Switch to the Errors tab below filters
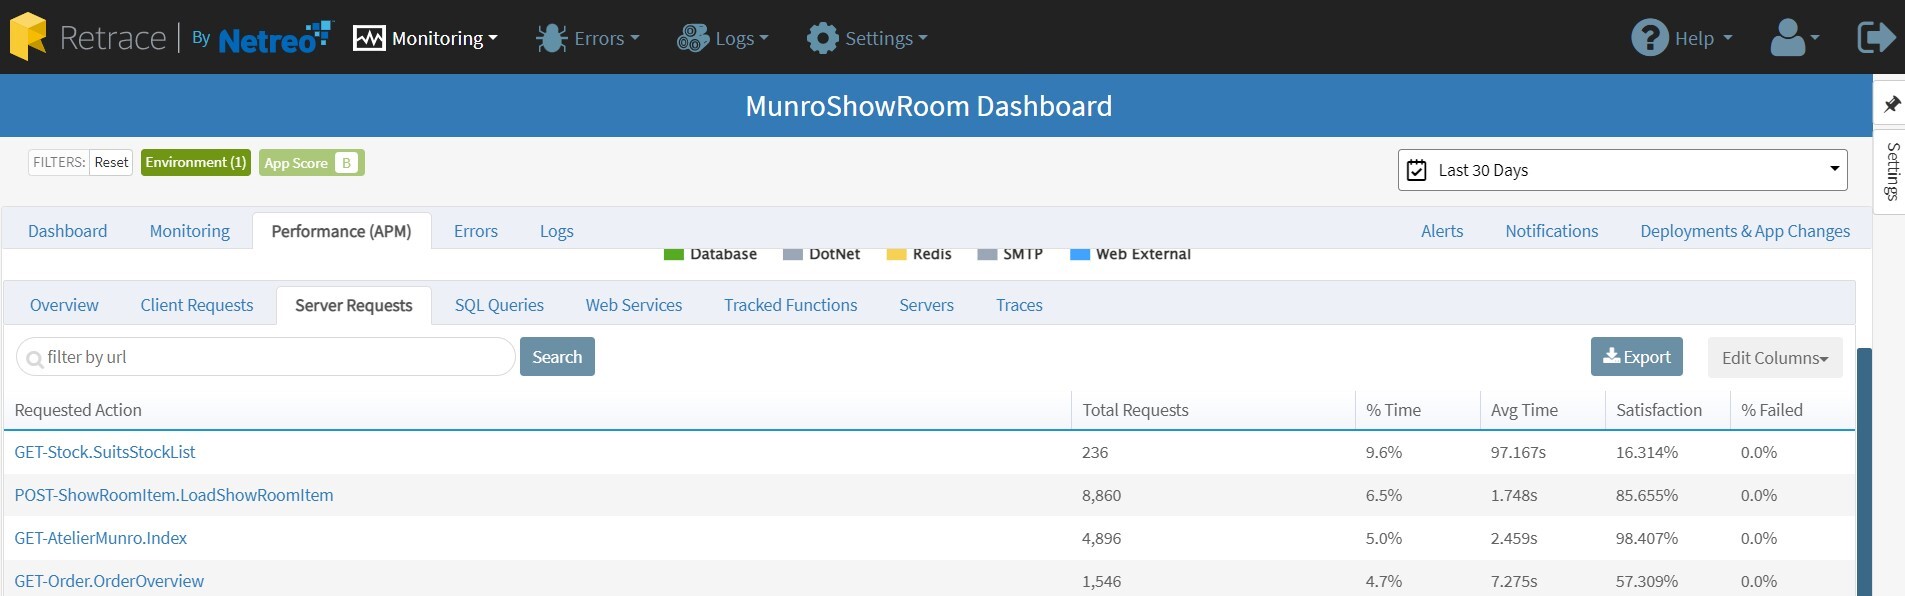This screenshot has height=596, width=1905. pos(476,231)
